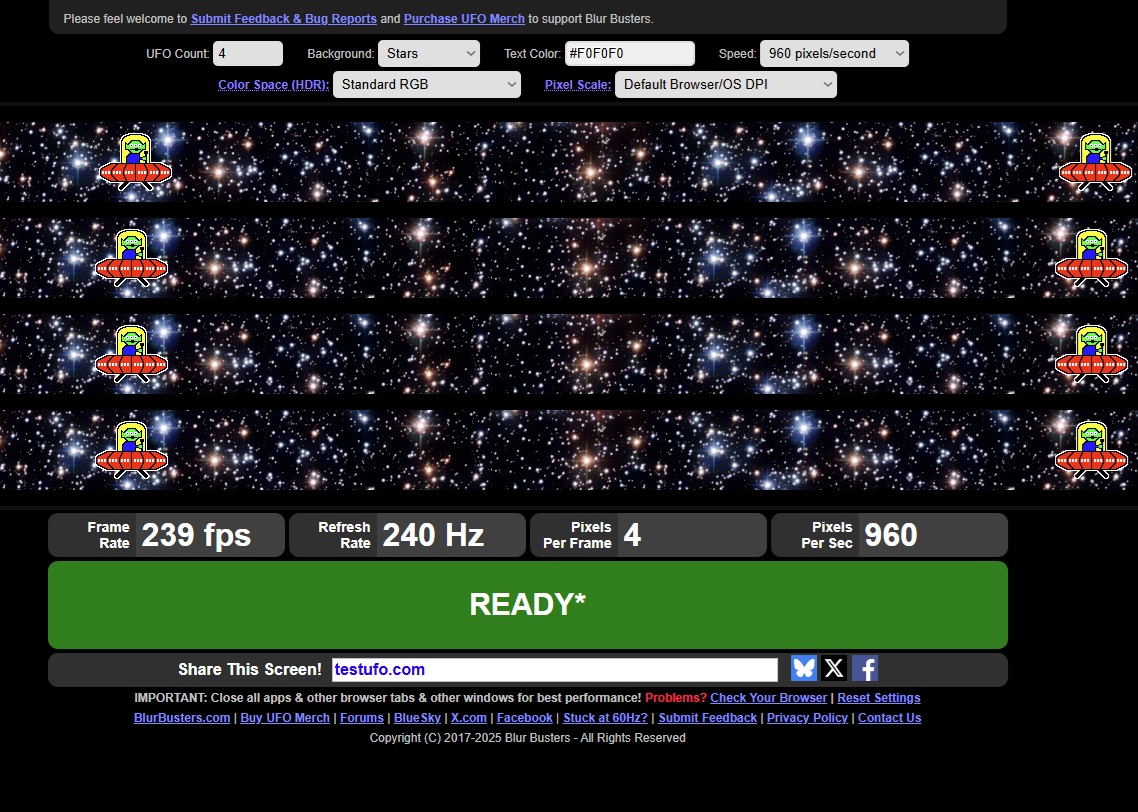Viewport: 1138px width, 812px height.
Task: Open the Stuck at 60Hz? link
Action: pyautogui.click(x=605, y=718)
